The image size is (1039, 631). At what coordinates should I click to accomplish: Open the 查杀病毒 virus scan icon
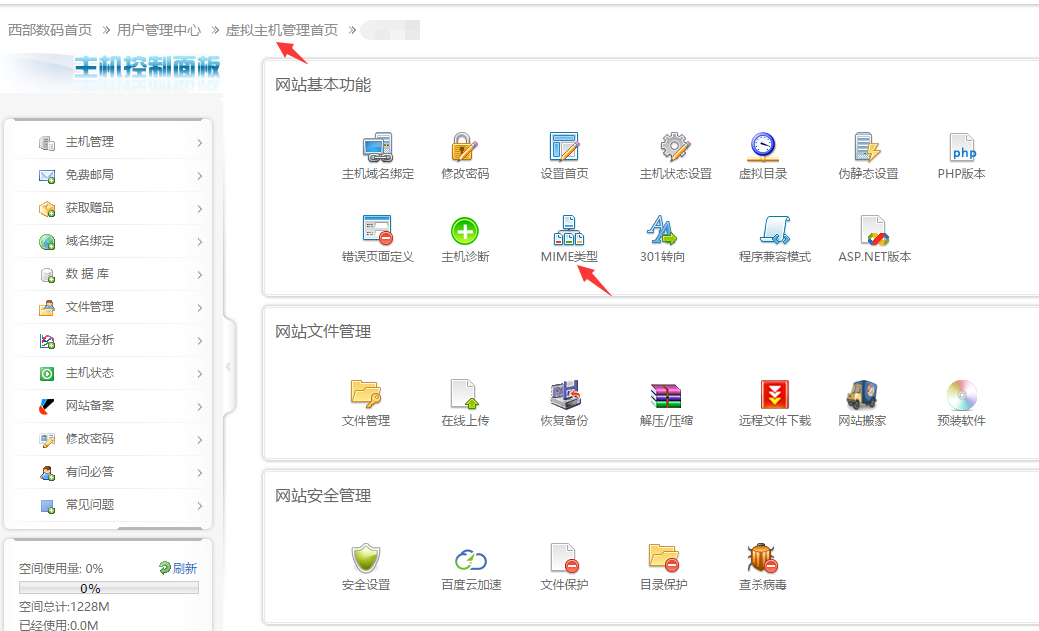[x=762, y=560]
